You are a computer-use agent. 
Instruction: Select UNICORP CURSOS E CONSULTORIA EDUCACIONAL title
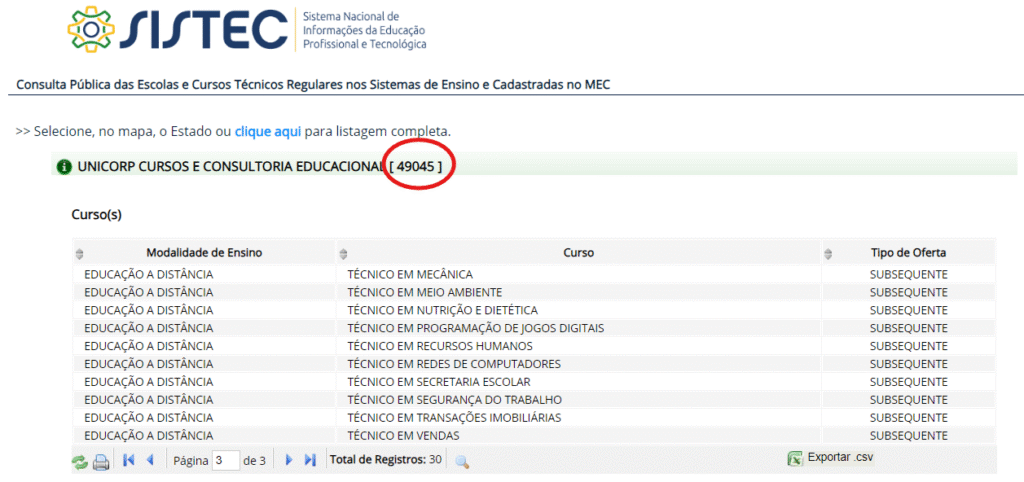231,167
